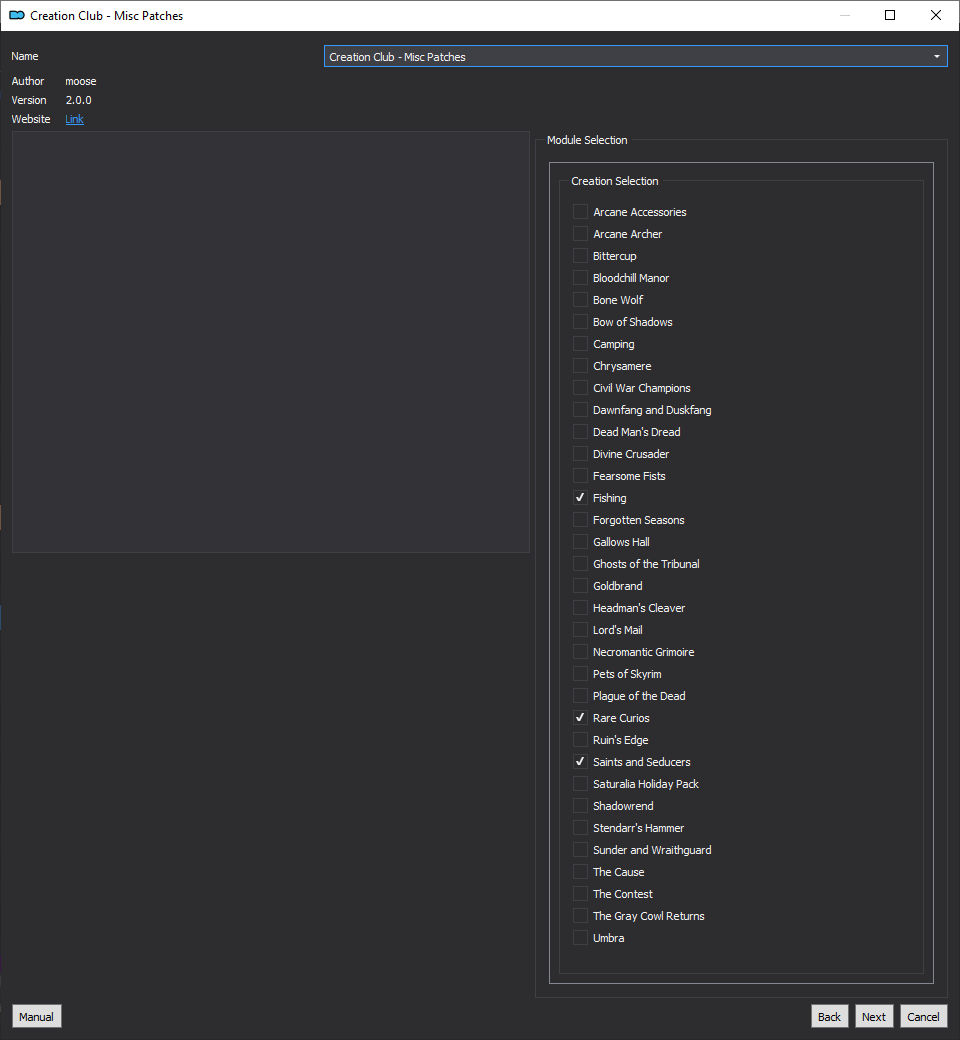Cancel the installer dialog
This screenshot has height=1040, width=960.
click(x=923, y=1017)
